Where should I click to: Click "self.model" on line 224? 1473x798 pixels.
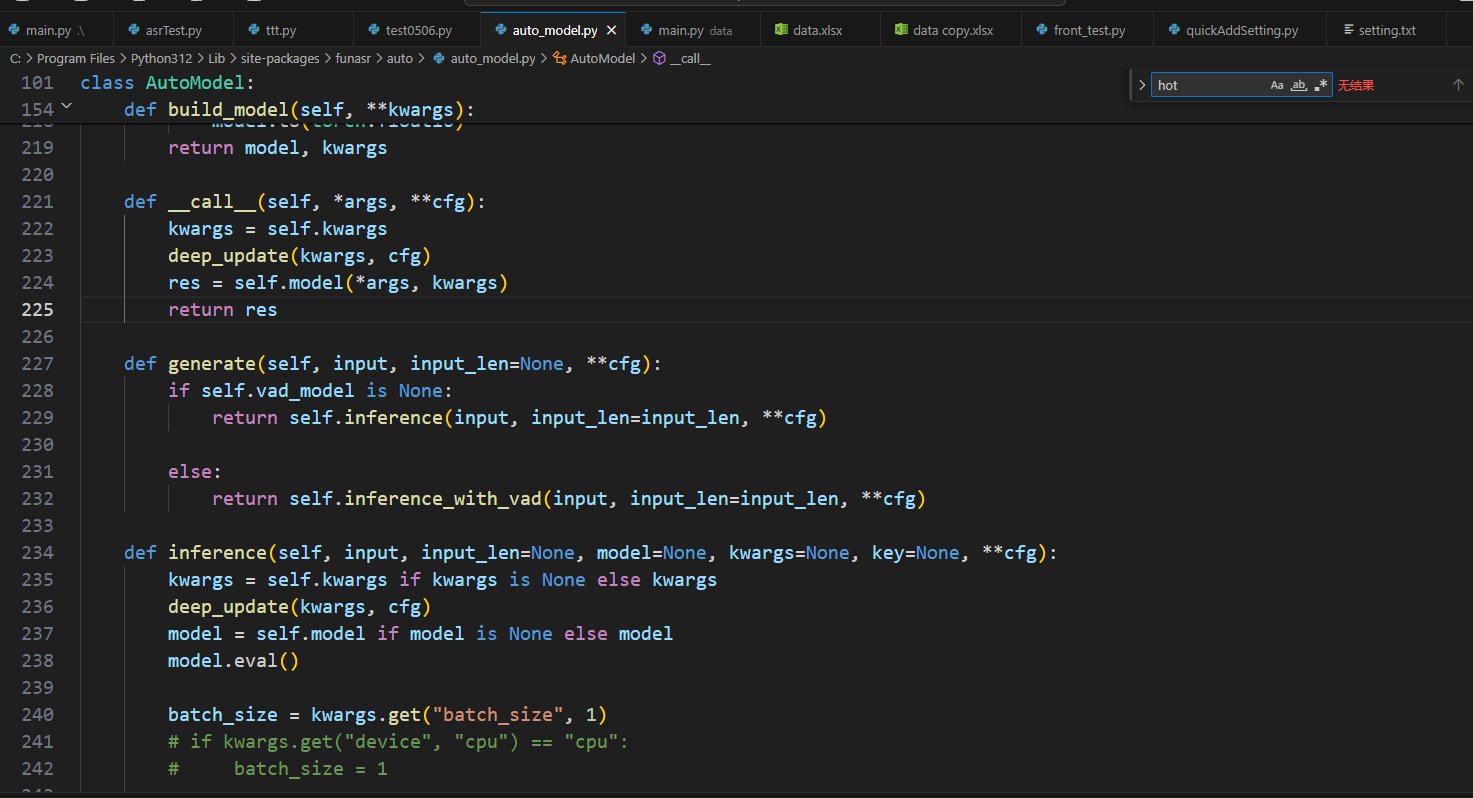coord(289,283)
